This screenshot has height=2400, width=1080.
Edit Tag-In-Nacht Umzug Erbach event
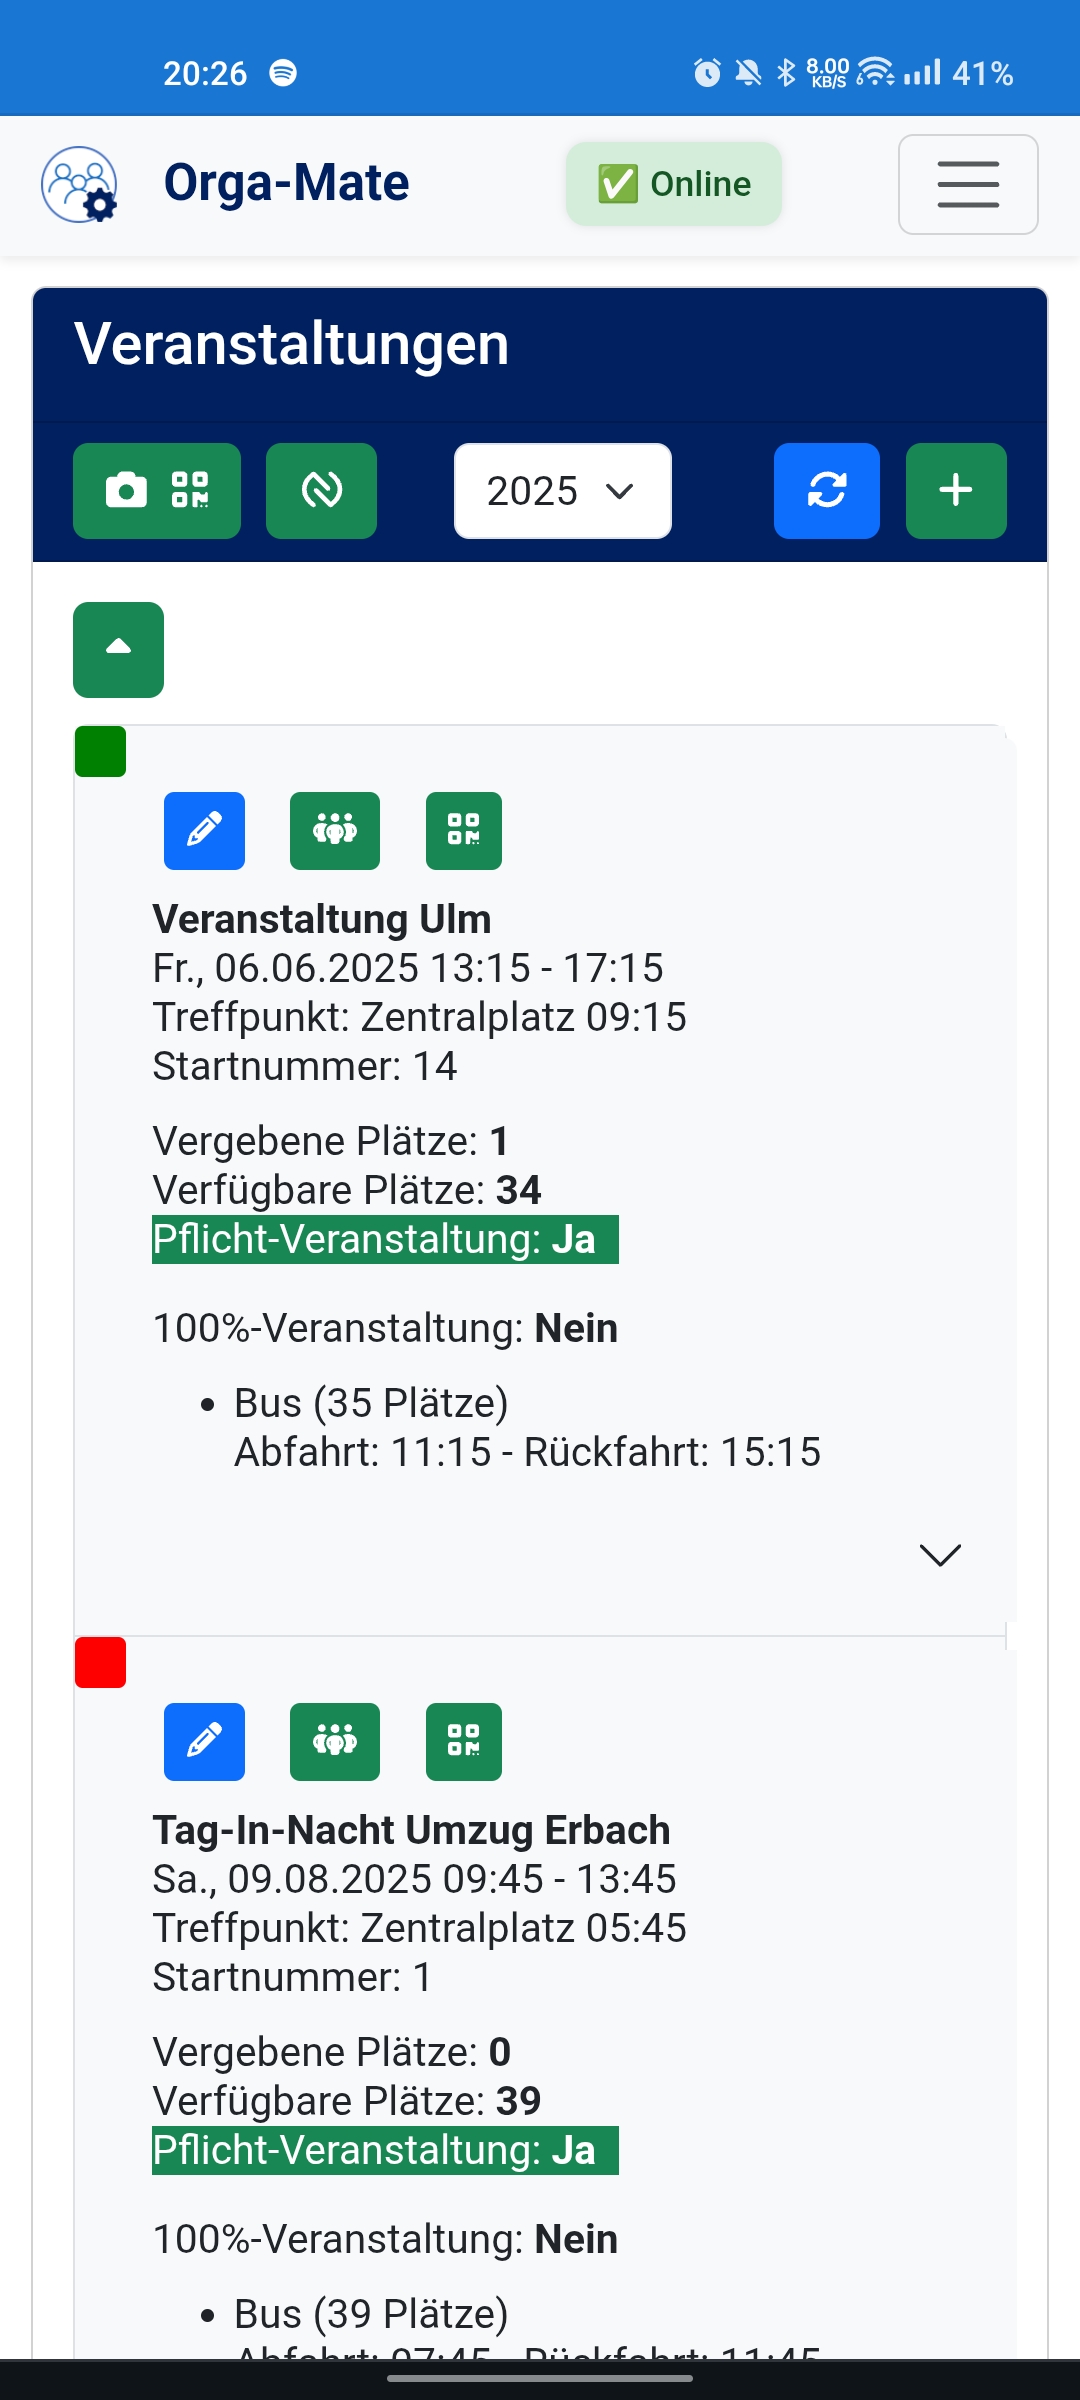[204, 1742]
